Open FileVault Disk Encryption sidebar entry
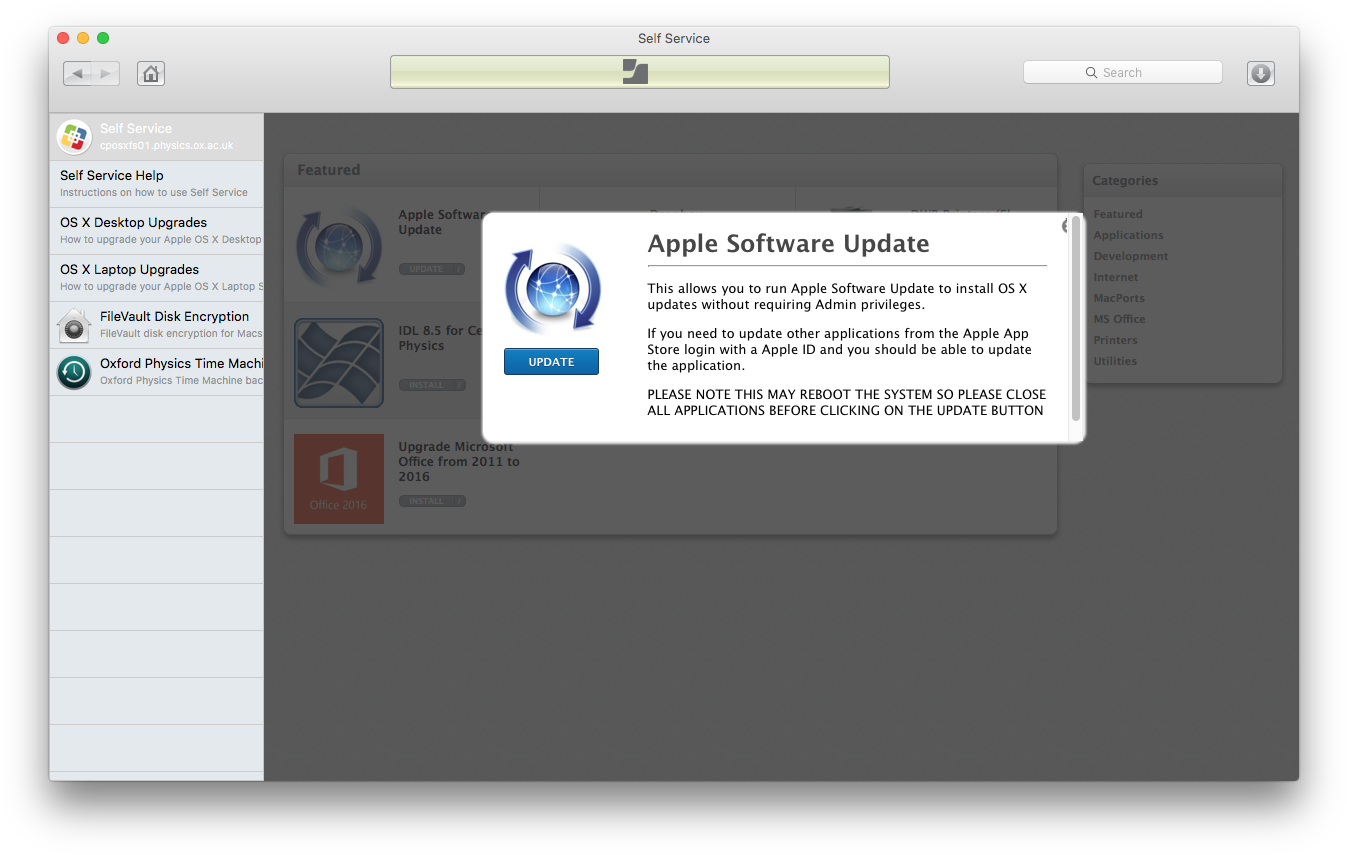Screen dimensions: 1347x855 point(157,325)
